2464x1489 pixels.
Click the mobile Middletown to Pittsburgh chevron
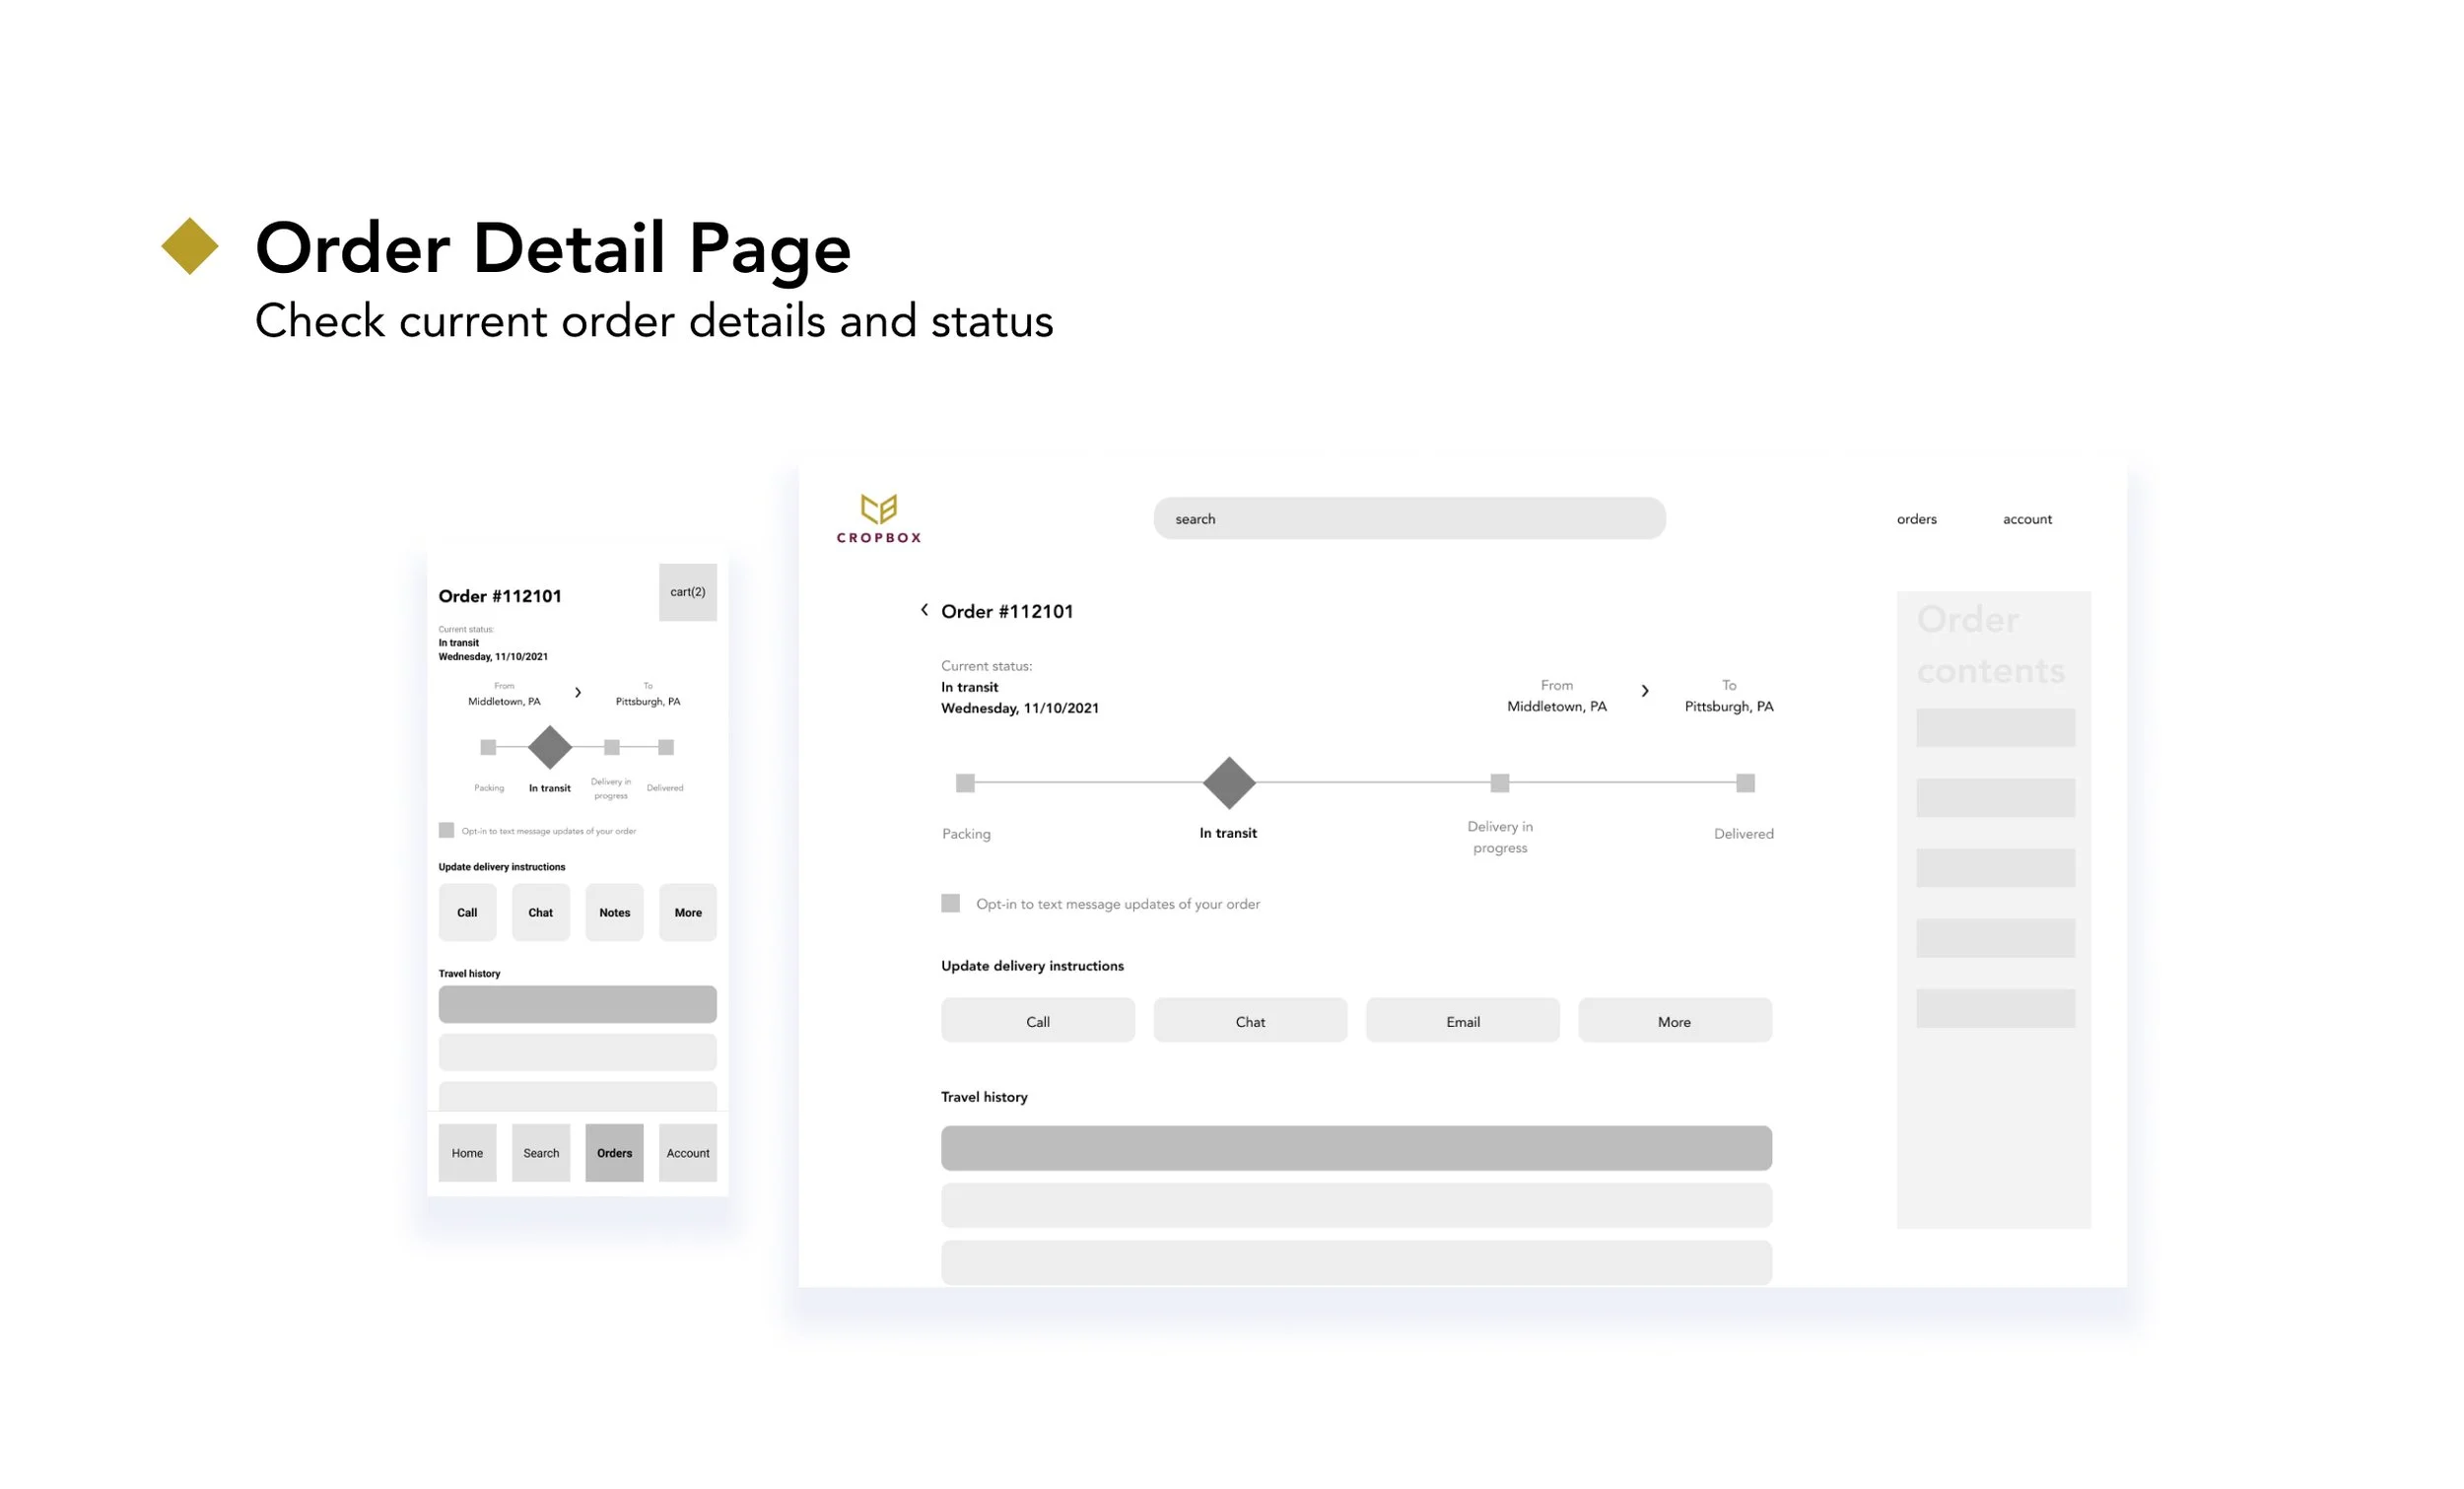coord(578,692)
